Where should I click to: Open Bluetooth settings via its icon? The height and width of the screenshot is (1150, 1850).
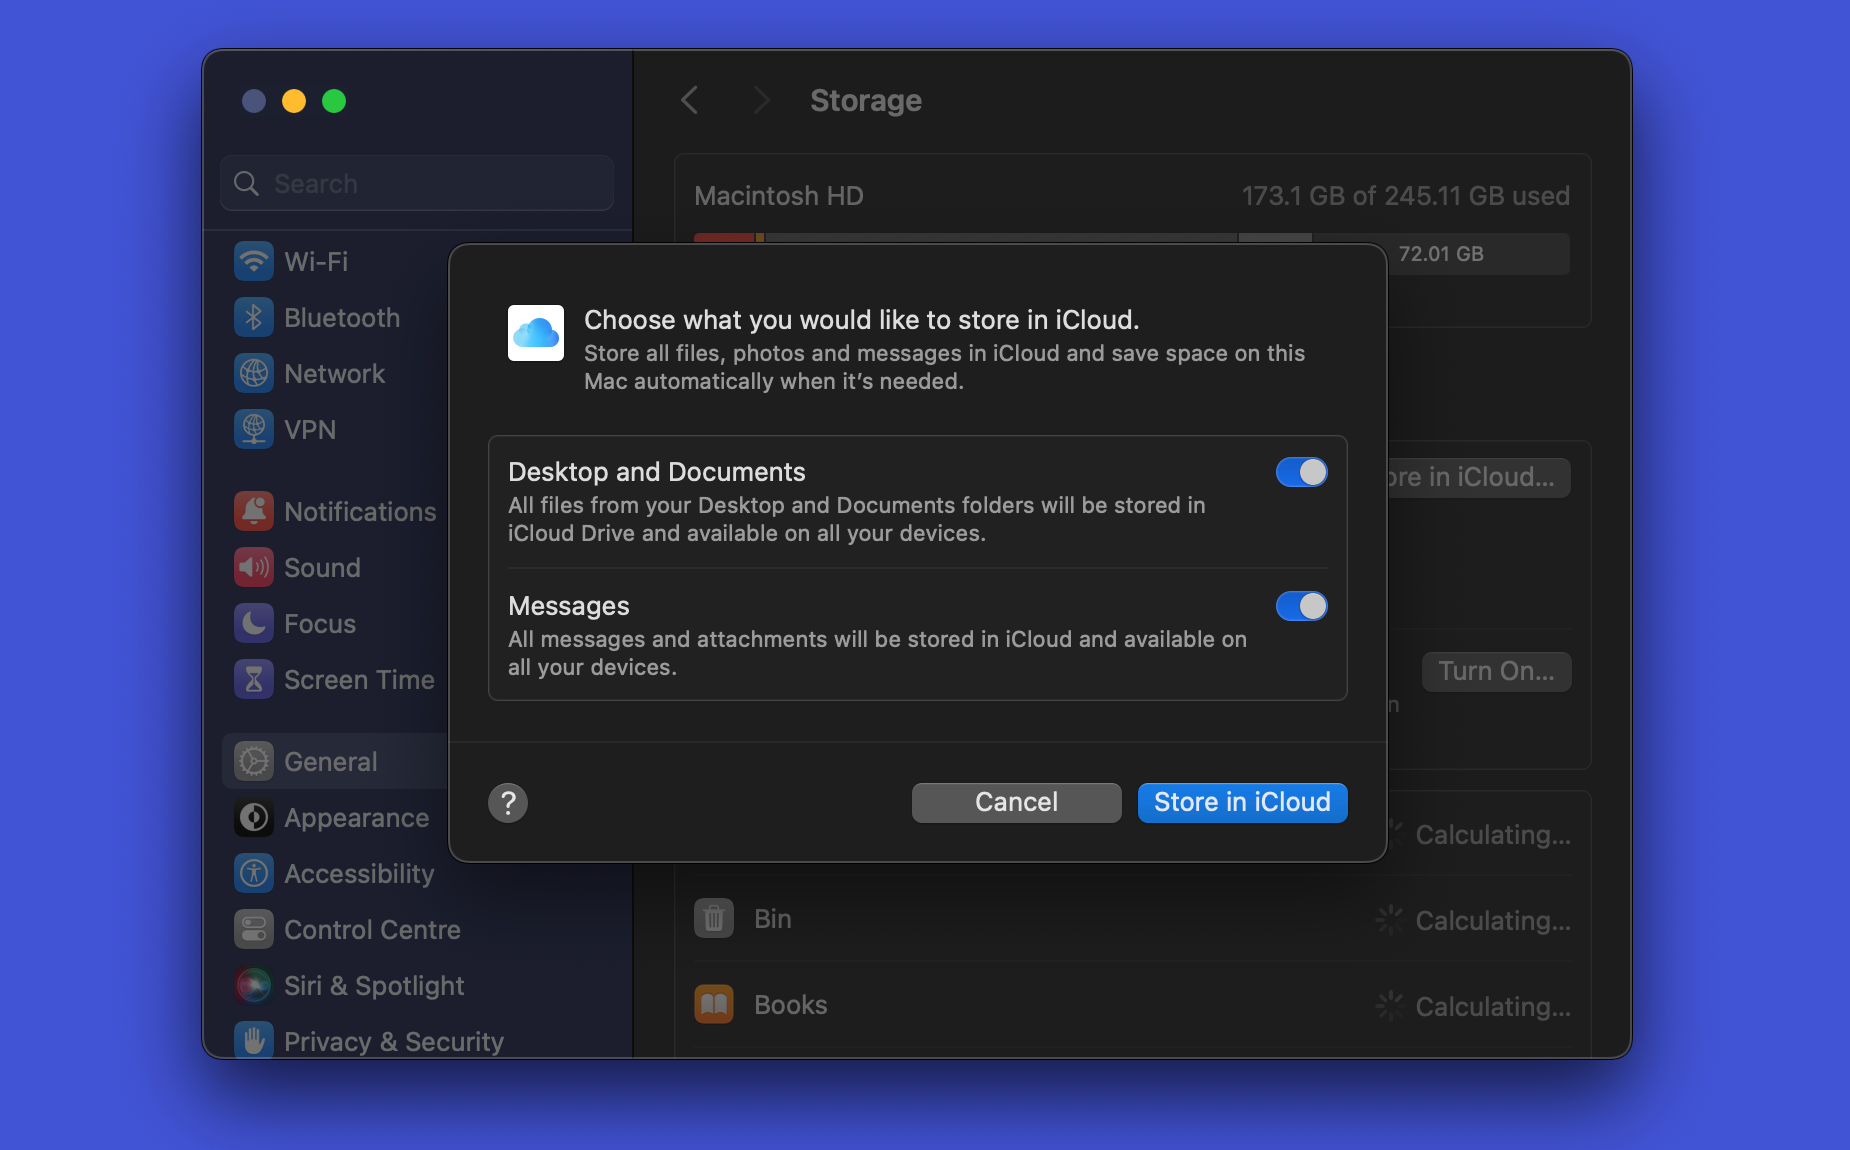pyautogui.click(x=254, y=317)
